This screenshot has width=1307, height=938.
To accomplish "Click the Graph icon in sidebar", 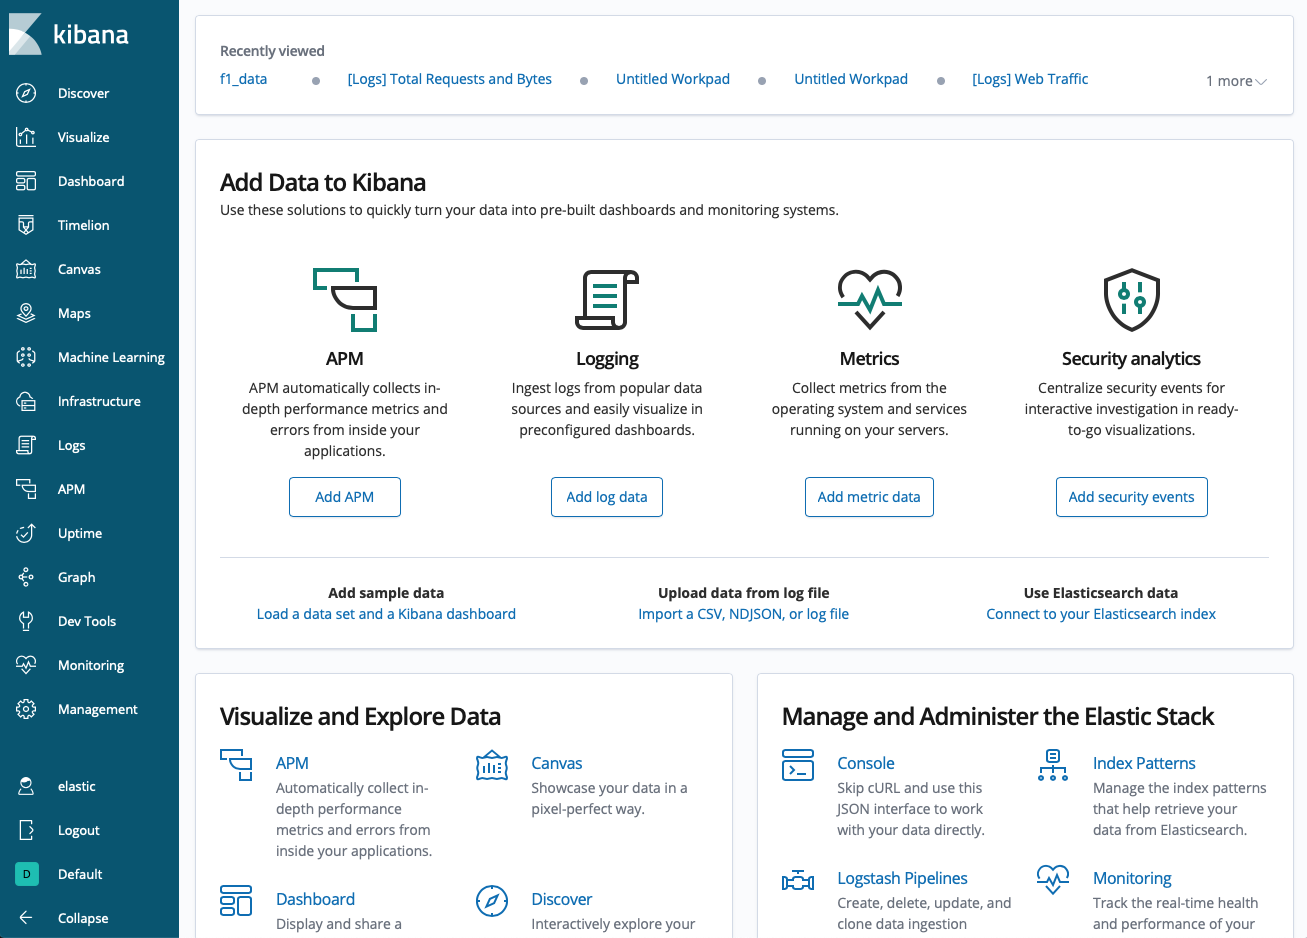I will point(26,577).
